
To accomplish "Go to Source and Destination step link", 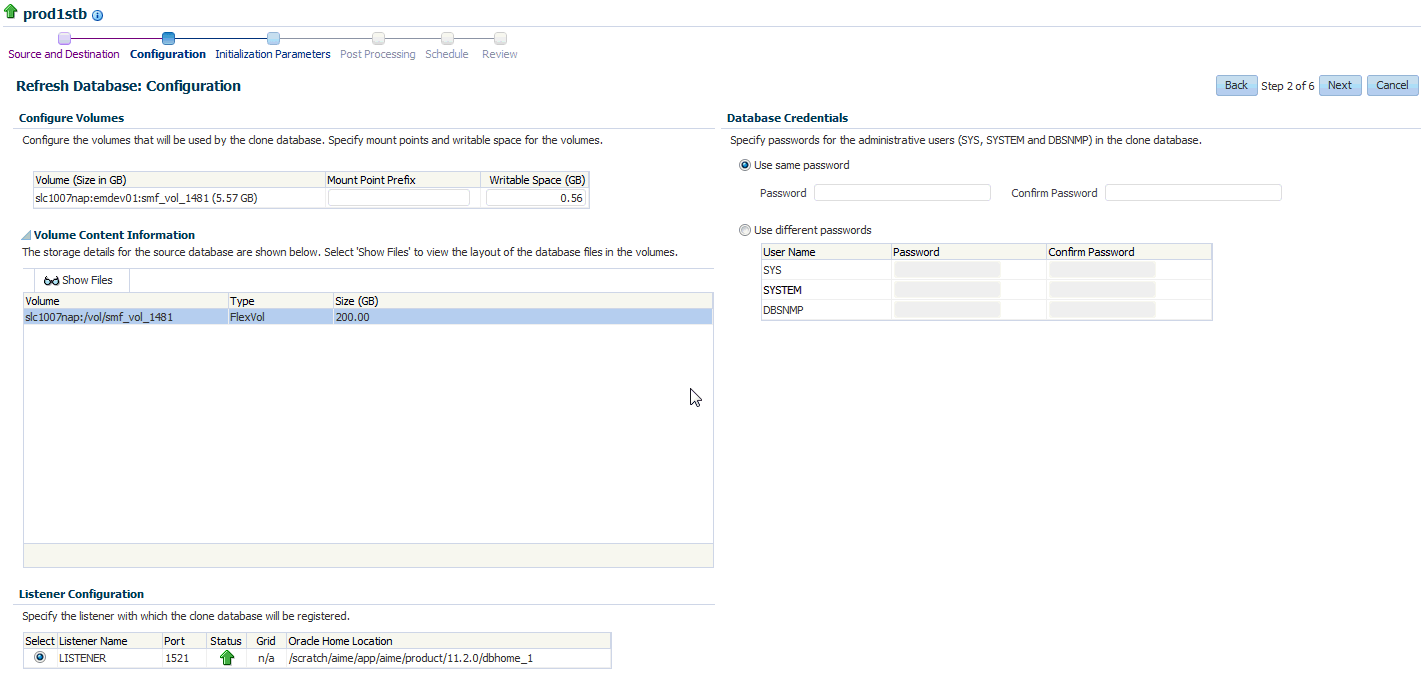I will point(64,54).
